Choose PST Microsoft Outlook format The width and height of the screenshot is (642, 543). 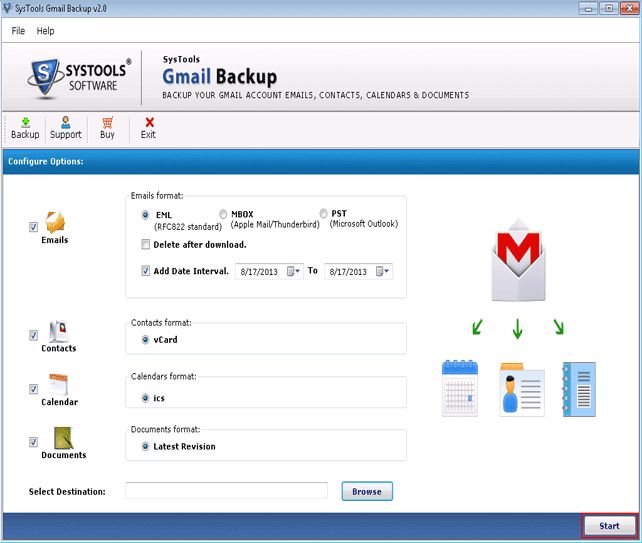click(x=323, y=213)
